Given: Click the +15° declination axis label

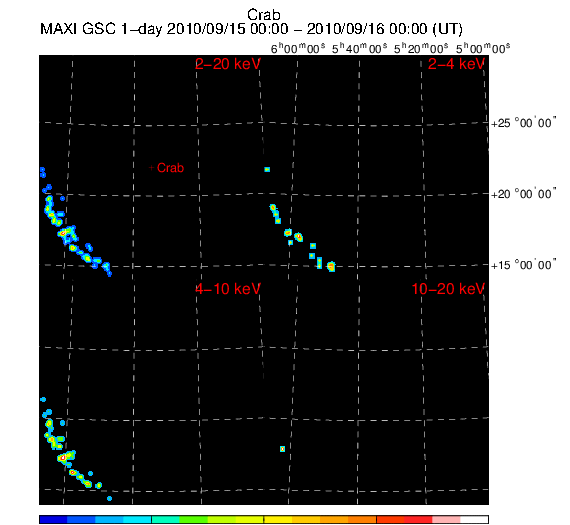Looking at the screenshot, I should point(523,265).
